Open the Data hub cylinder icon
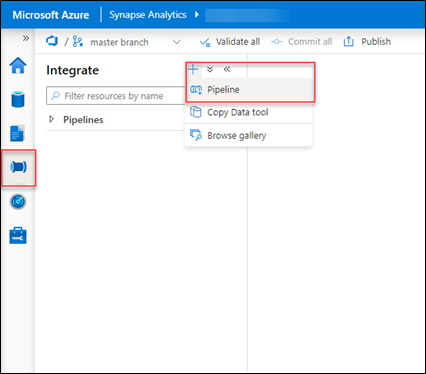 click(x=18, y=99)
